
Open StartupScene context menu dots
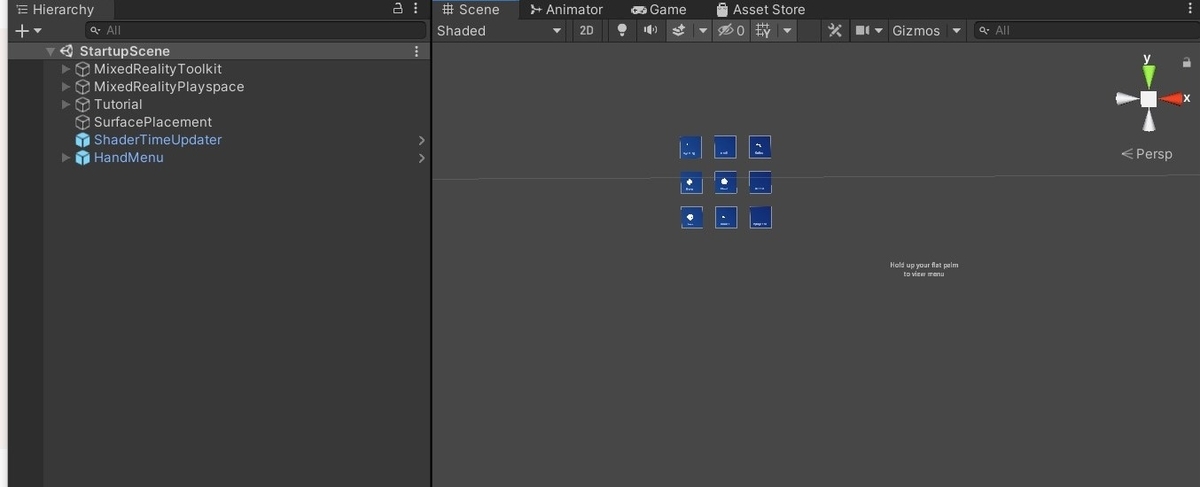416,51
